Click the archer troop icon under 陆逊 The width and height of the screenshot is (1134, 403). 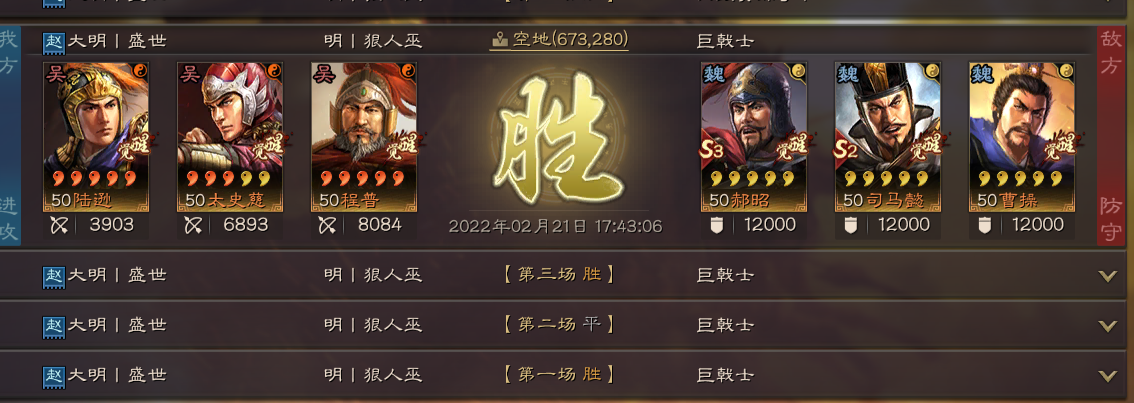(59, 225)
